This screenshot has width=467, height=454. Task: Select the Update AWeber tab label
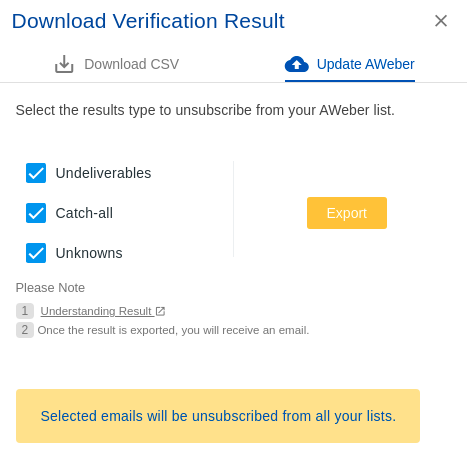click(365, 64)
